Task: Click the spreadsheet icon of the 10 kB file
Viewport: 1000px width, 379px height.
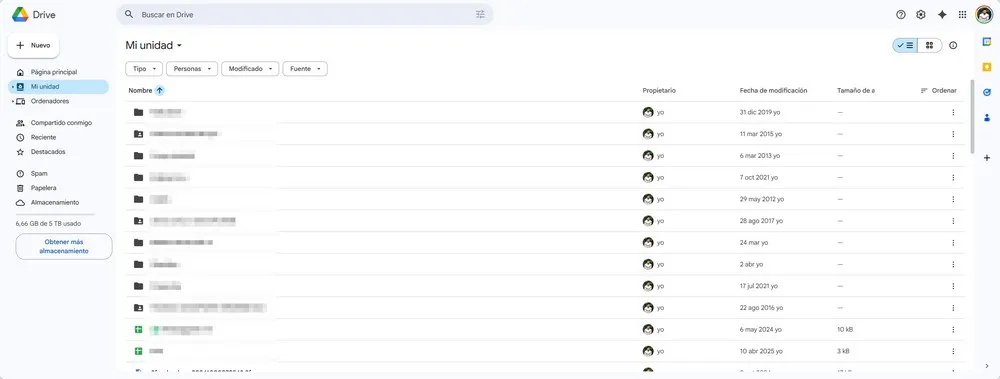Action: click(x=138, y=329)
